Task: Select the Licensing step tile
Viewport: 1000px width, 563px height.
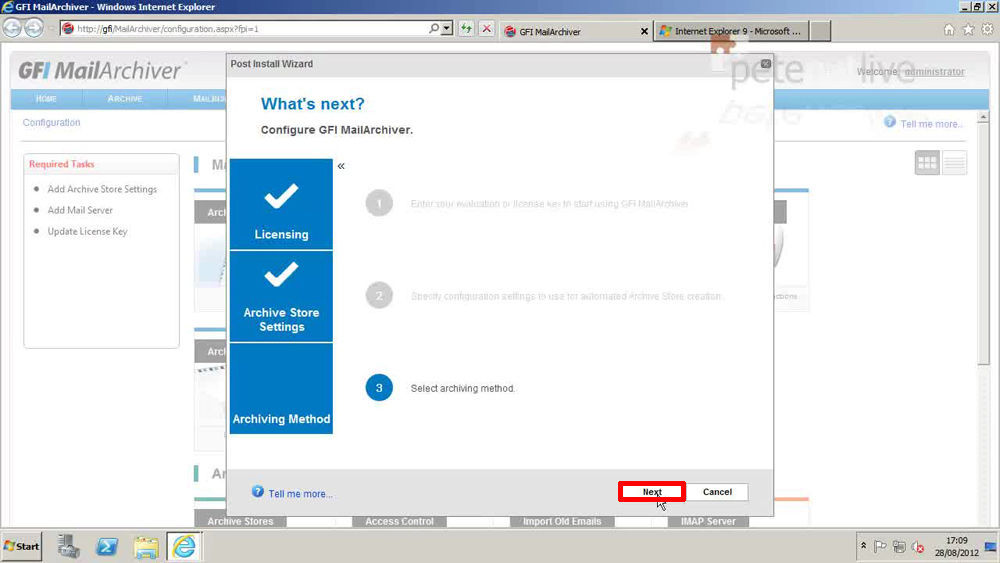Action: [x=281, y=204]
